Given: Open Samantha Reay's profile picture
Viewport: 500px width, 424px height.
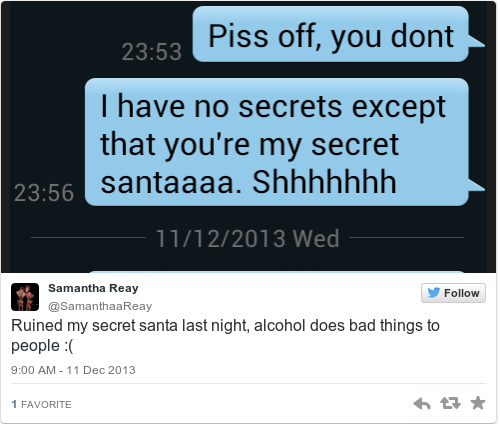Looking at the screenshot, I should point(25,297).
